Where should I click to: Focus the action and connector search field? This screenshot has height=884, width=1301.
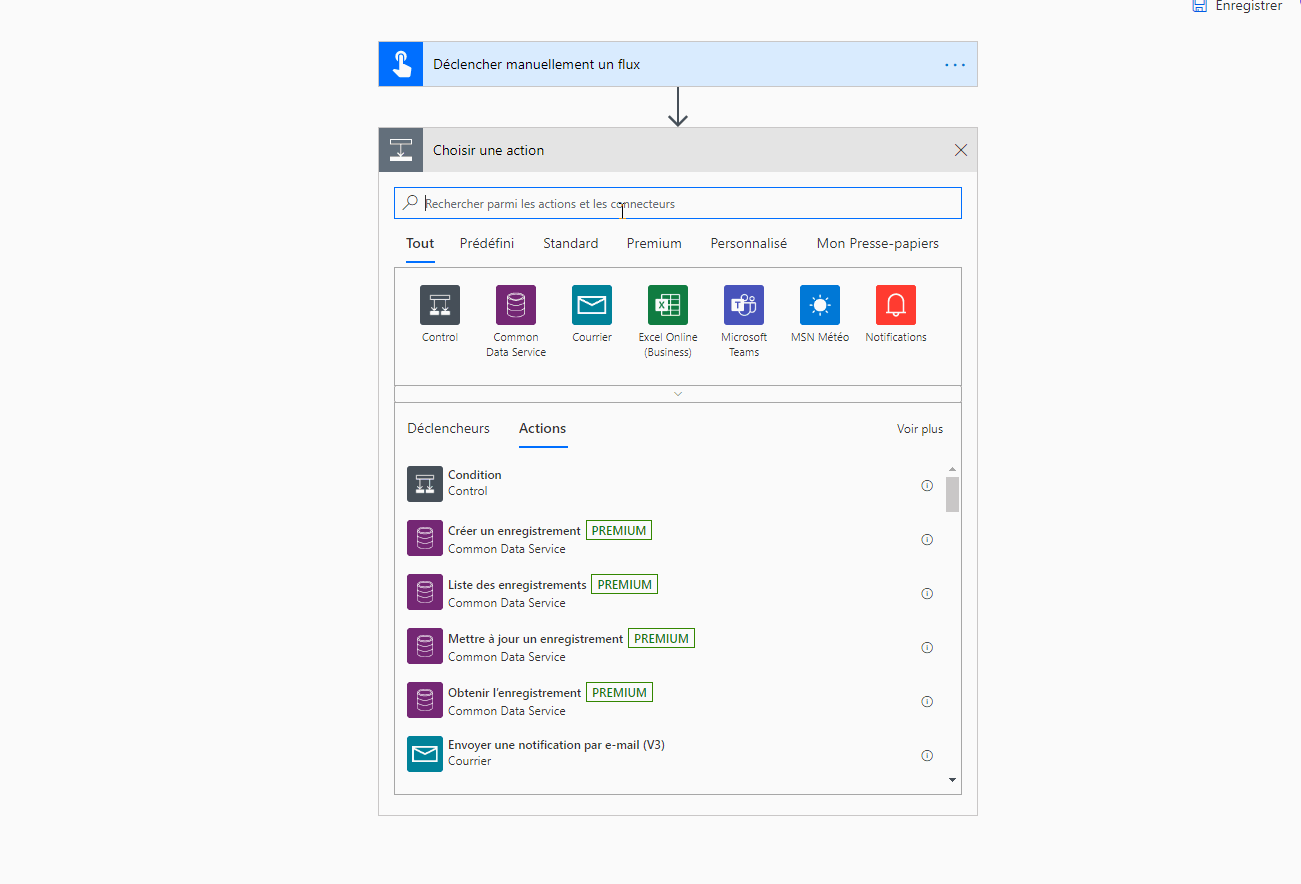678,203
